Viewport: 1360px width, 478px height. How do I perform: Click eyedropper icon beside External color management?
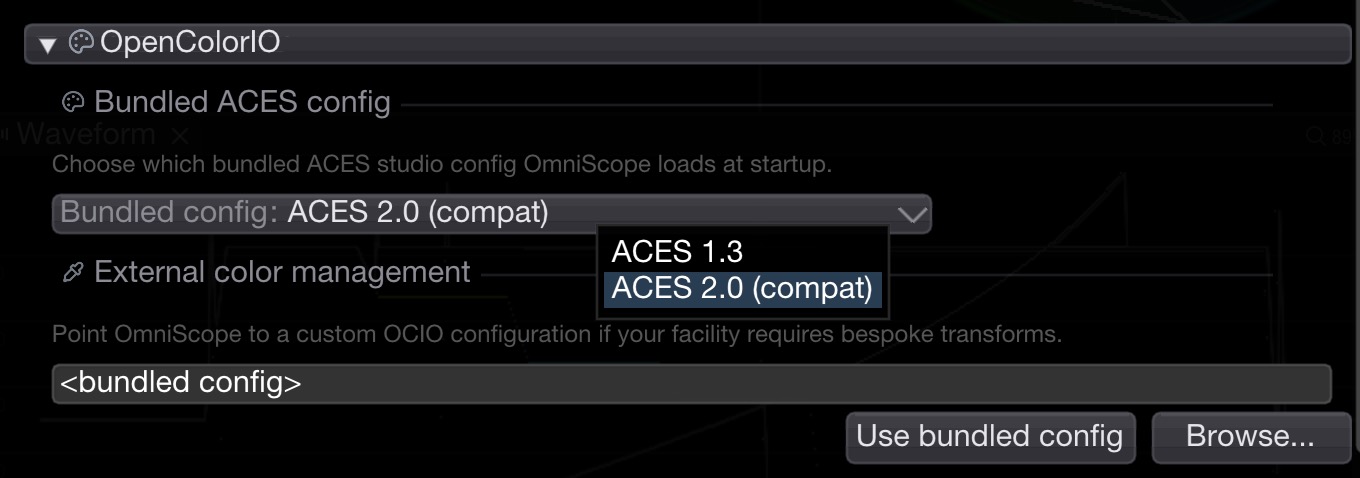tap(72, 272)
